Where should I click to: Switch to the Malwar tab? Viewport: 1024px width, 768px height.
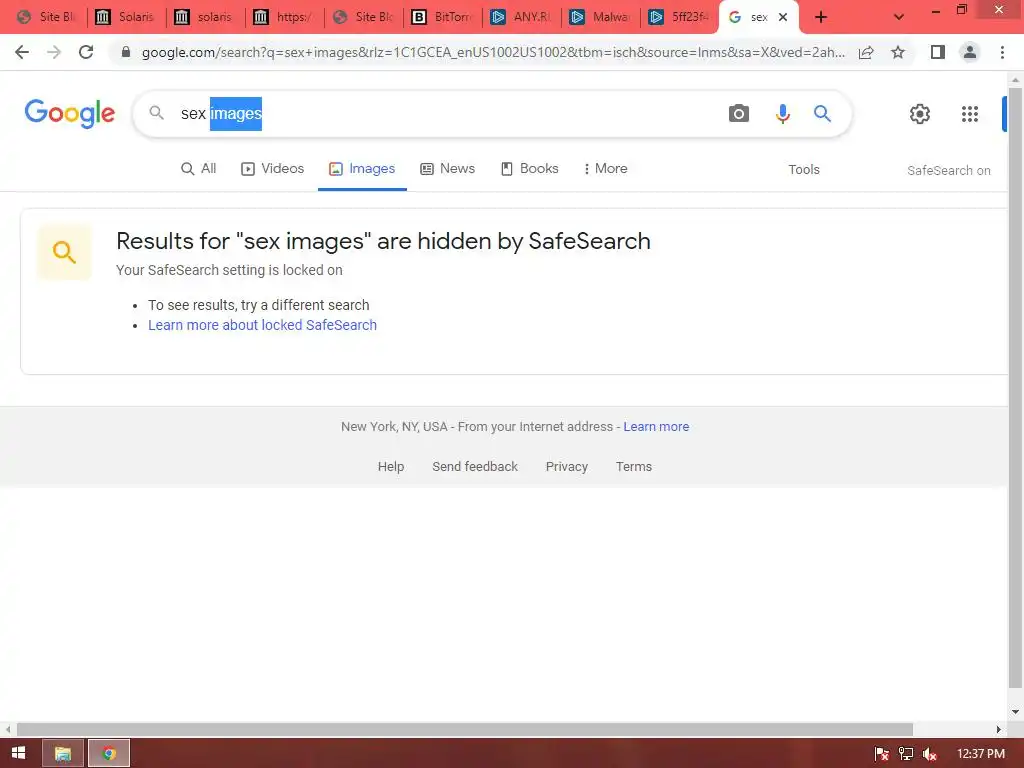tap(600, 17)
